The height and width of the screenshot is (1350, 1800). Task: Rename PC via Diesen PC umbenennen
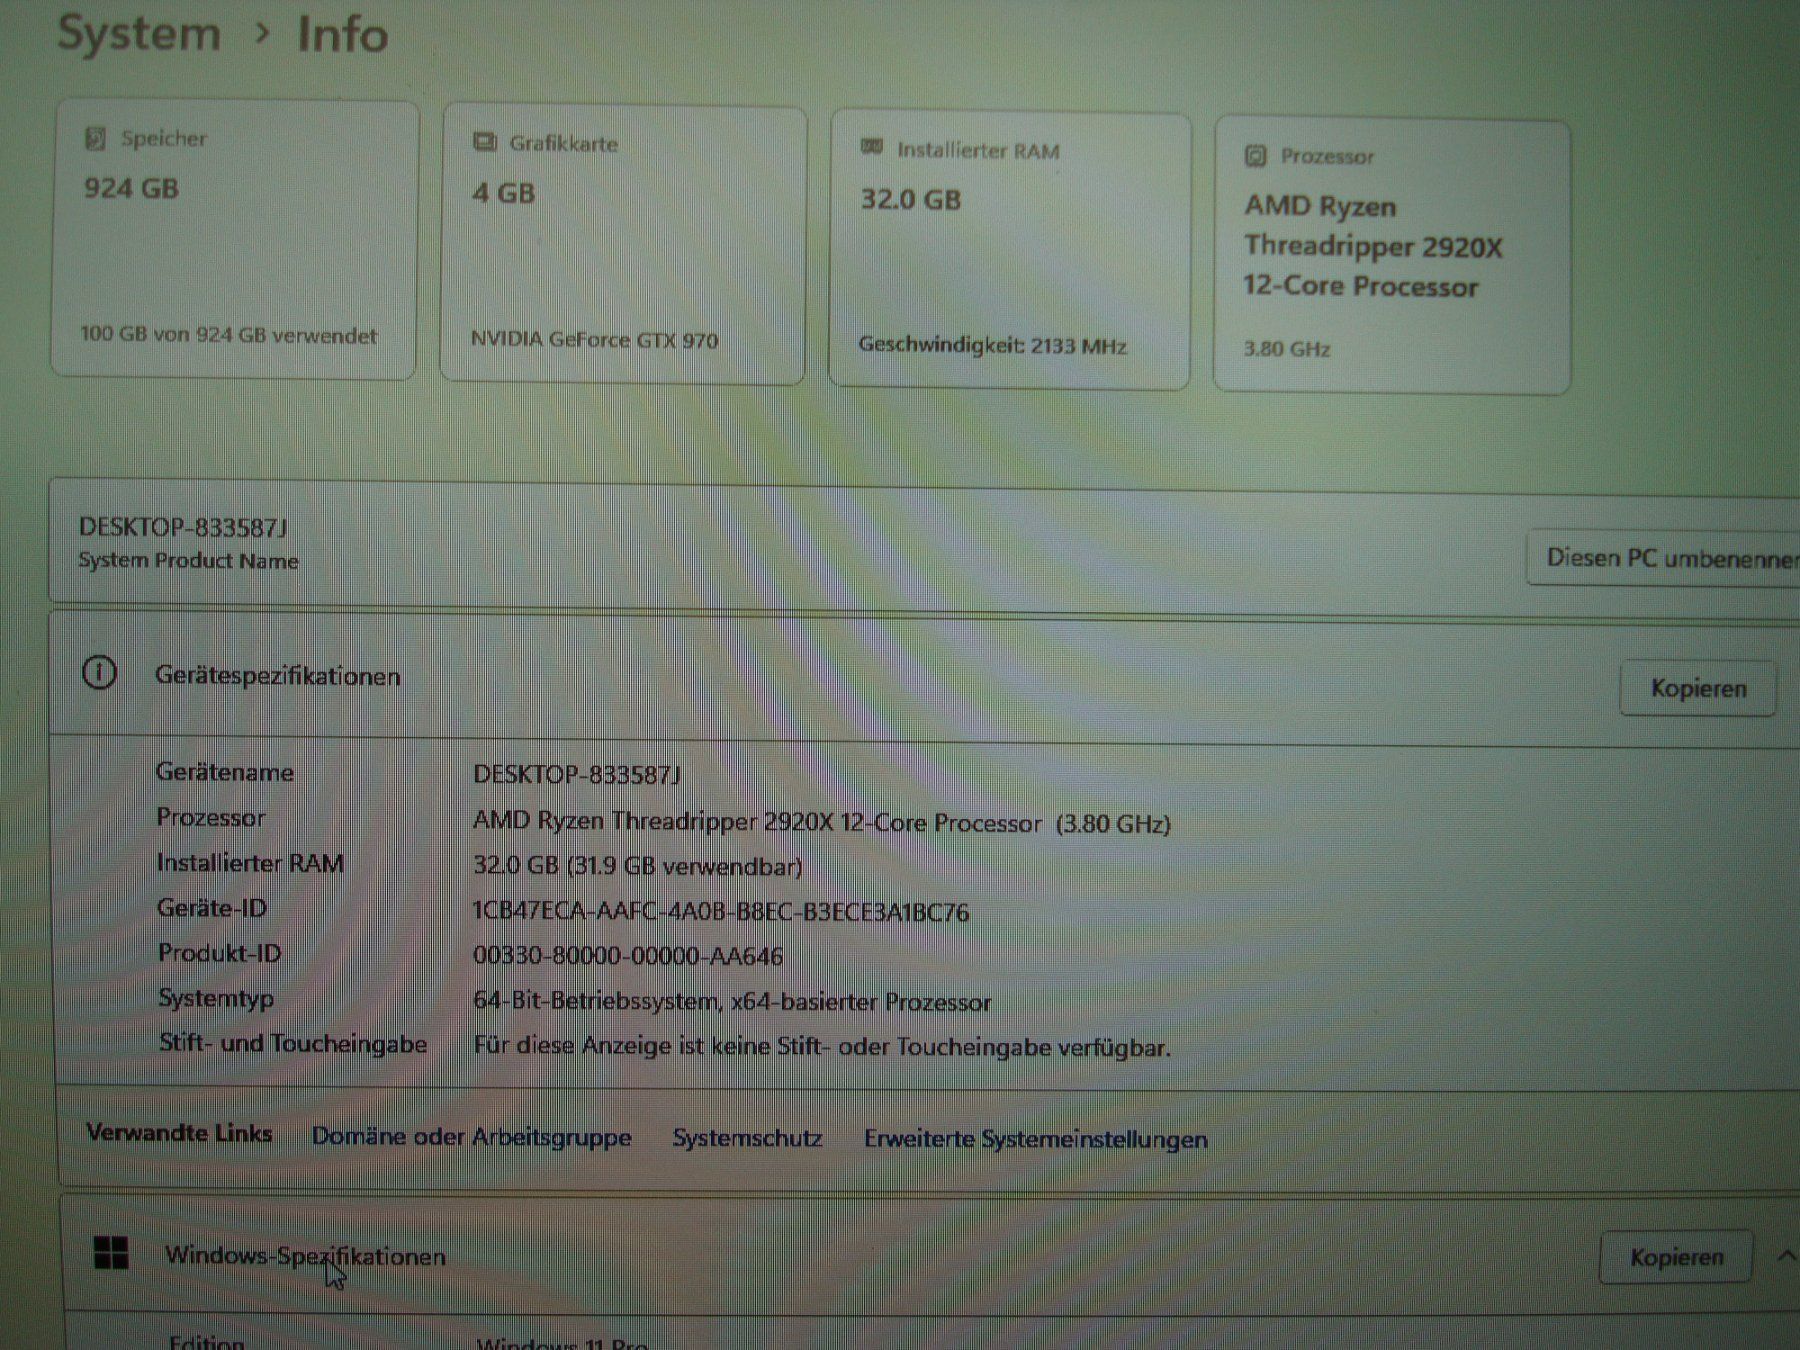pos(1664,558)
